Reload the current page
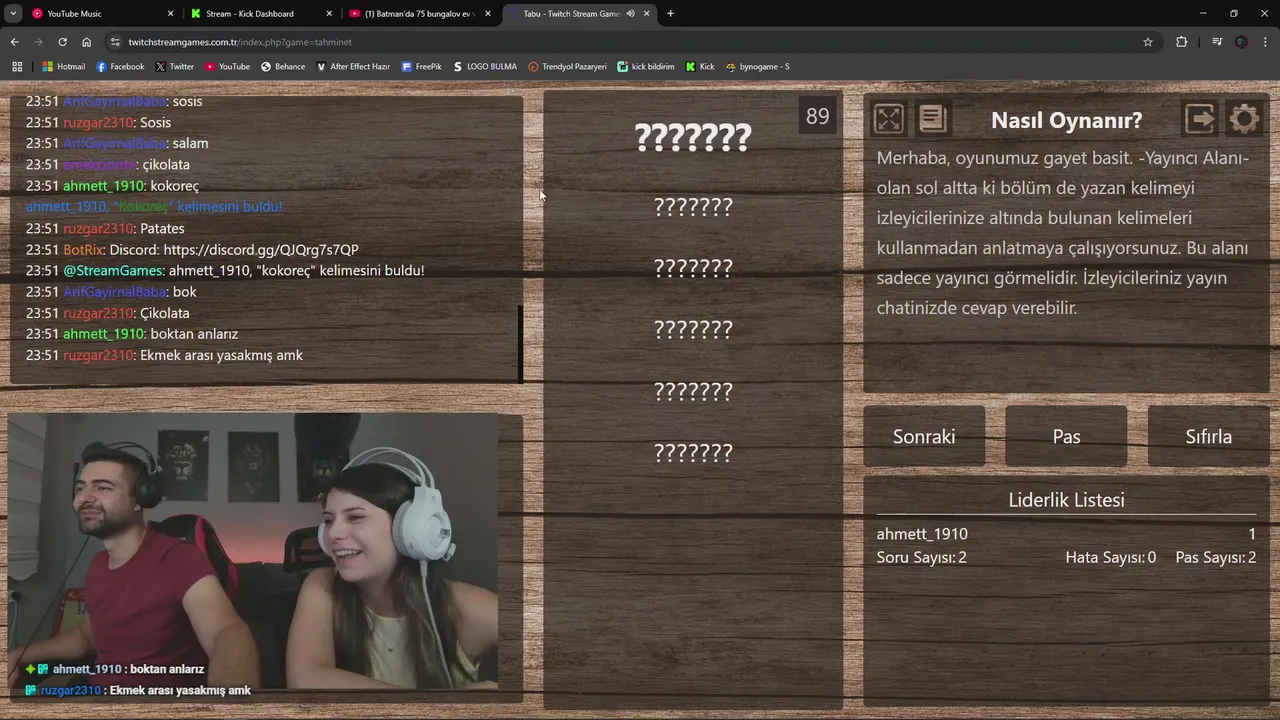The image size is (1280, 720). tap(62, 42)
